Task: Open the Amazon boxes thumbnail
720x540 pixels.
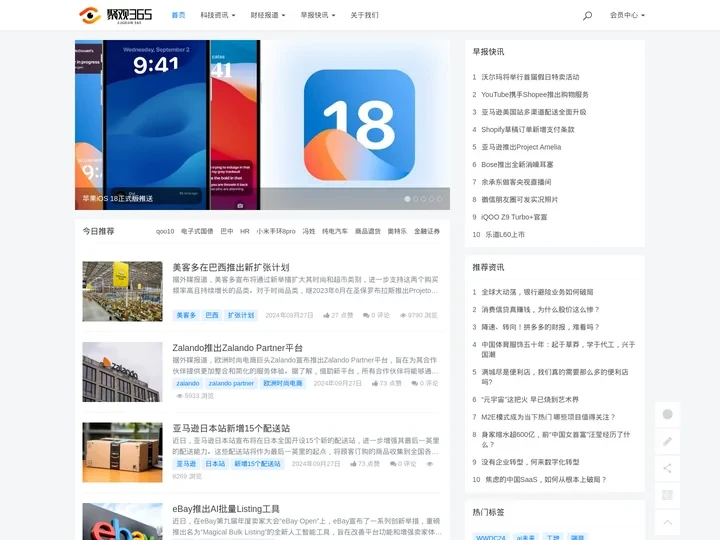Action: [123, 452]
